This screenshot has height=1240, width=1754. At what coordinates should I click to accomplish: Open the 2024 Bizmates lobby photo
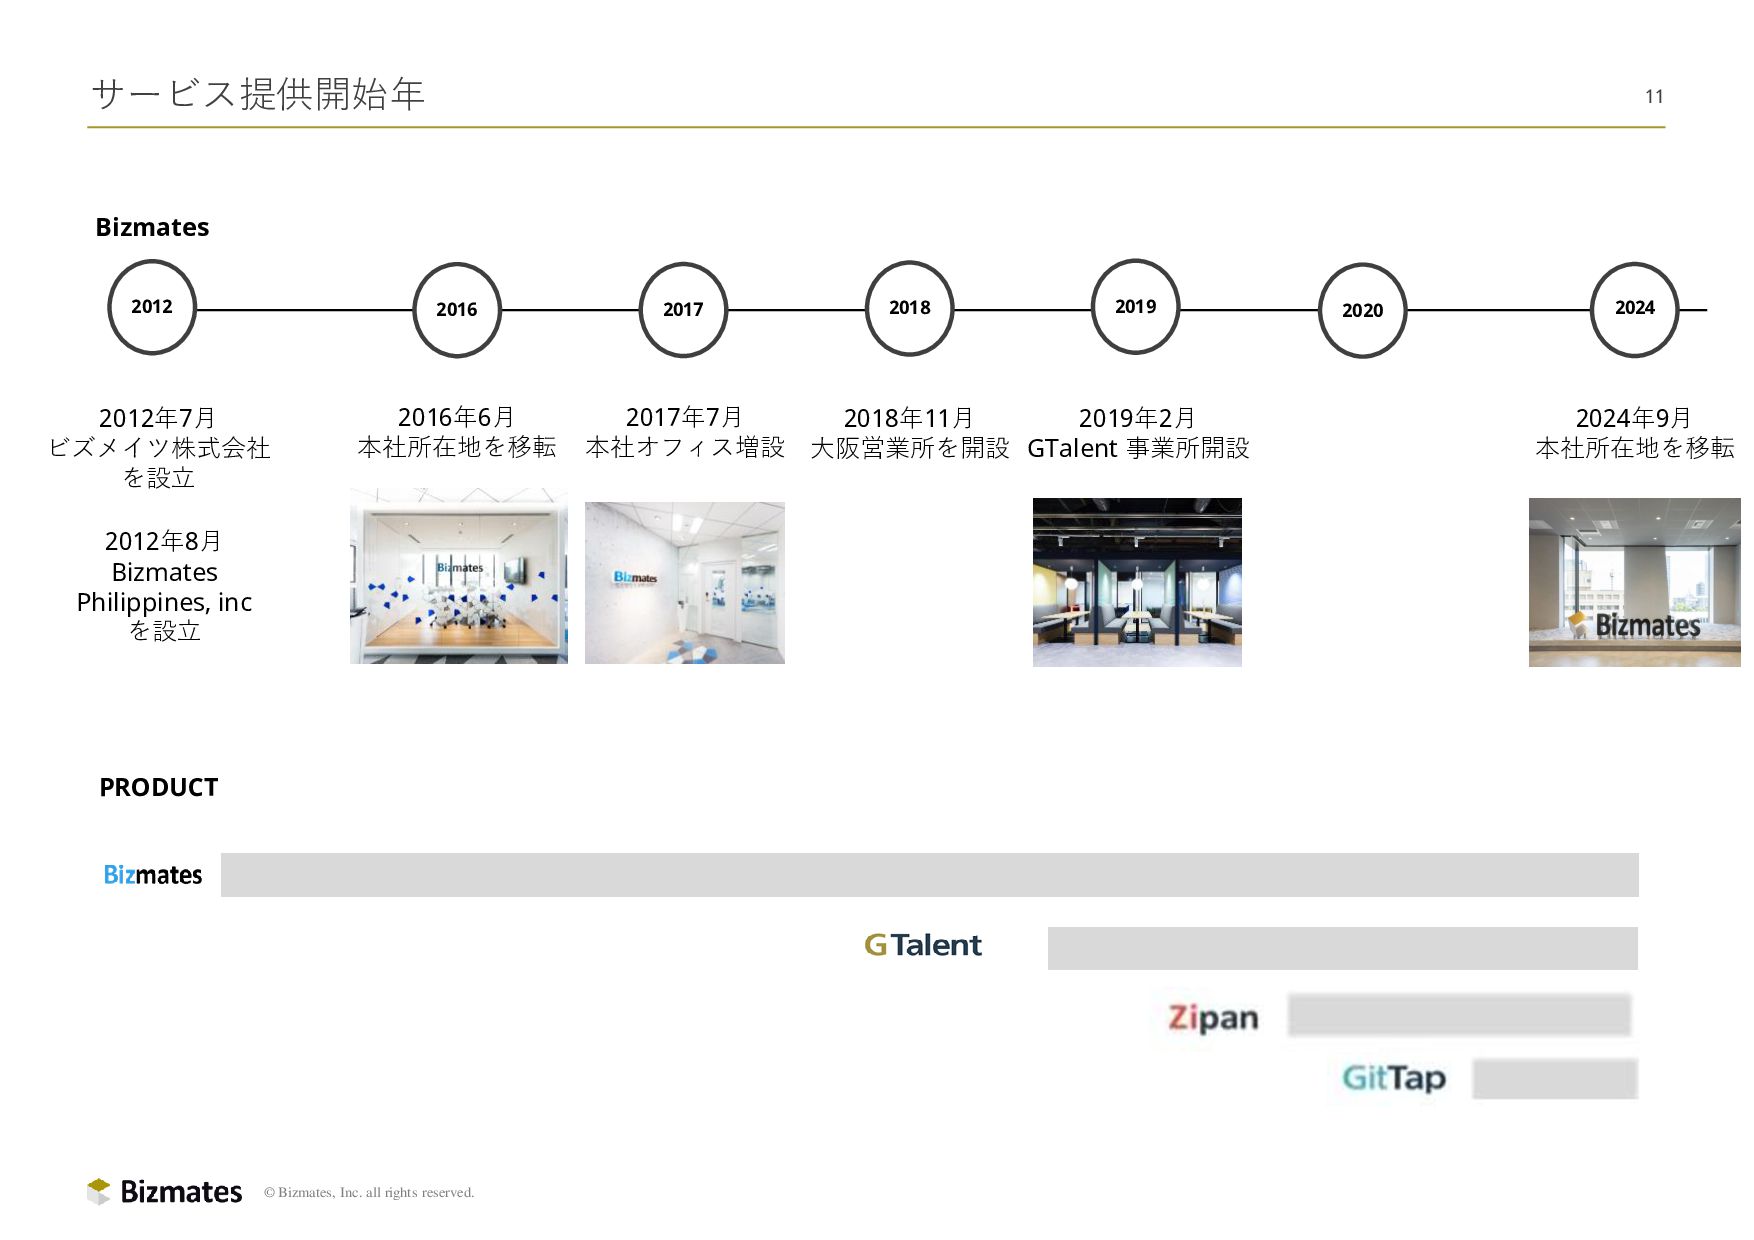[1635, 582]
